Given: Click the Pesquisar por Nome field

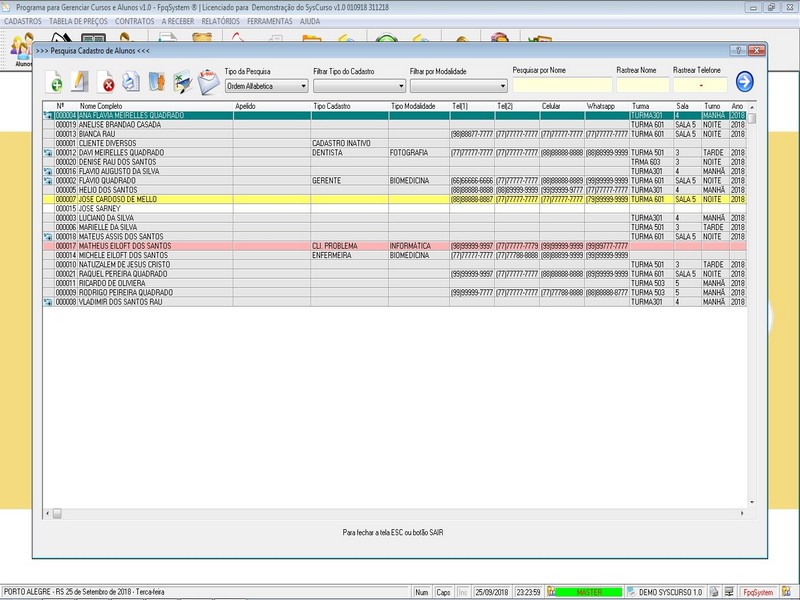Looking at the screenshot, I should pos(562,85).
